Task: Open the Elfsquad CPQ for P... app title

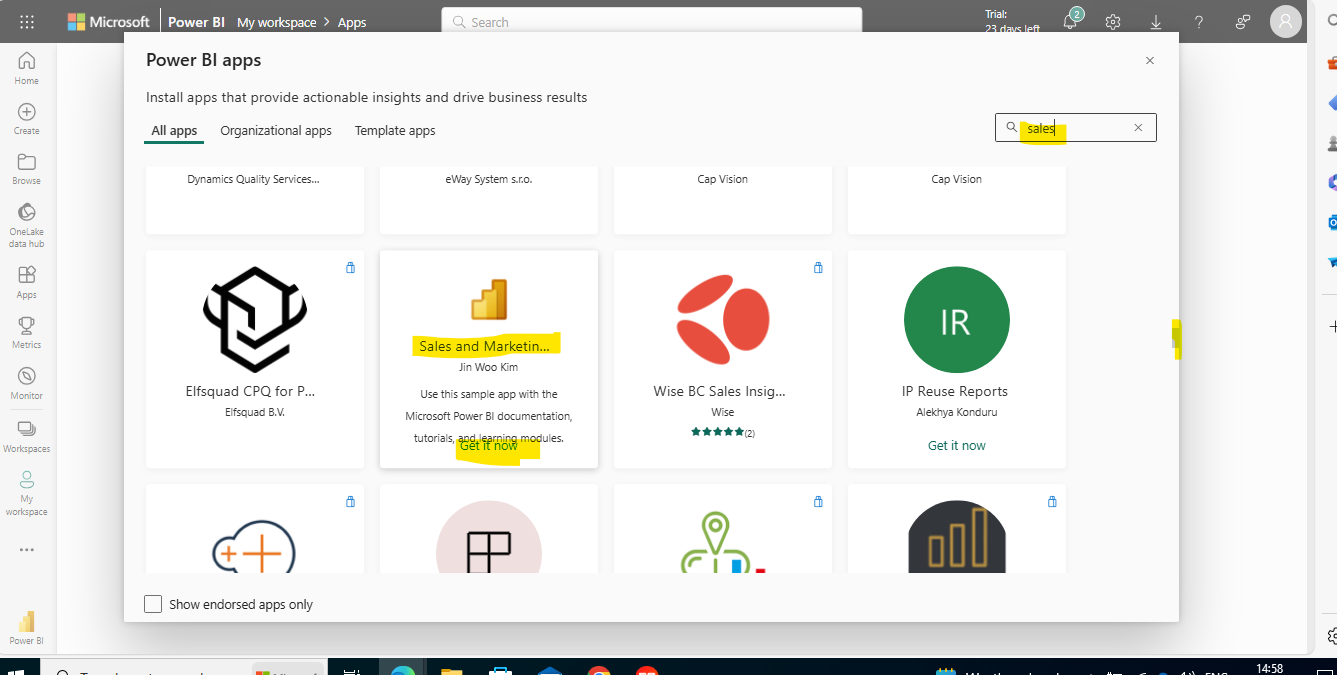Action: tap(251, 391)
